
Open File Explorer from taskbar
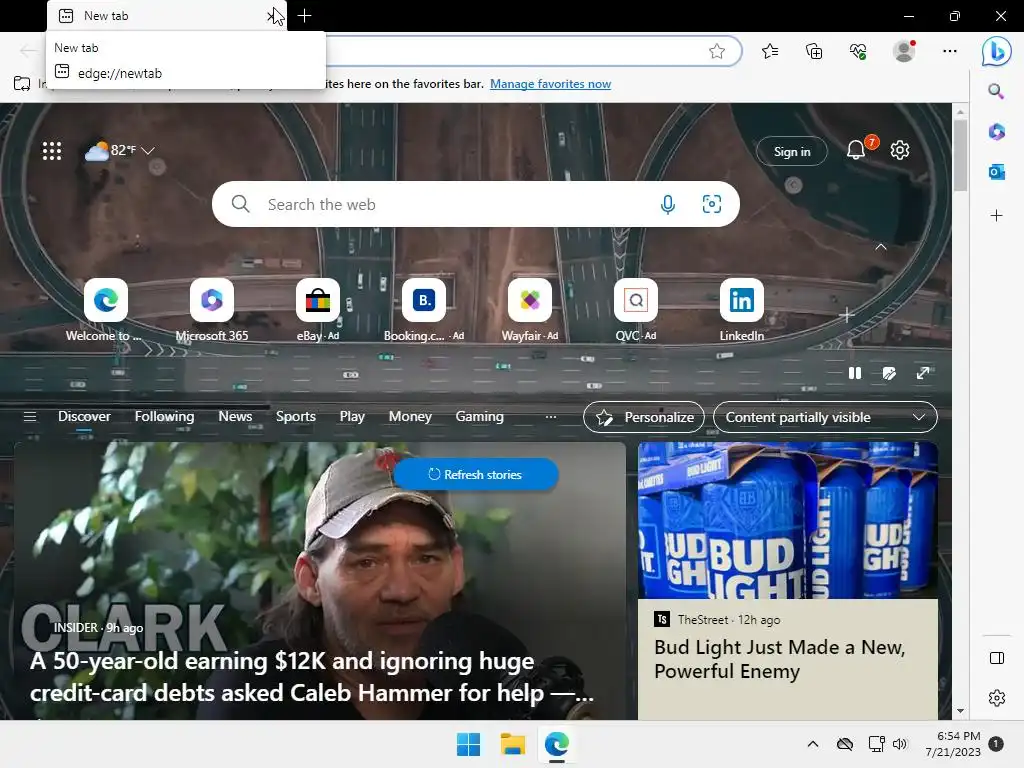pyautogui.click(x=513, y=744)
